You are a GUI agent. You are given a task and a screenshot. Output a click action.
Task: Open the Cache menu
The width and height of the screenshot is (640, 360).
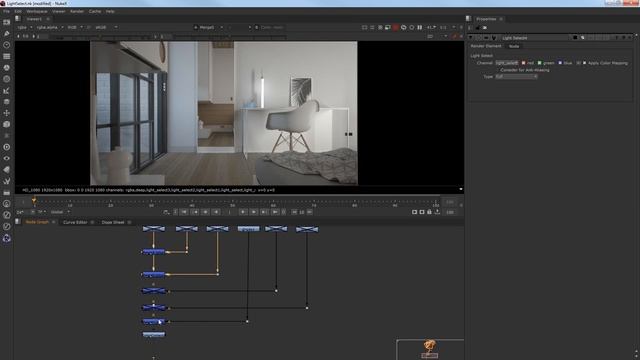click(95, 11)
